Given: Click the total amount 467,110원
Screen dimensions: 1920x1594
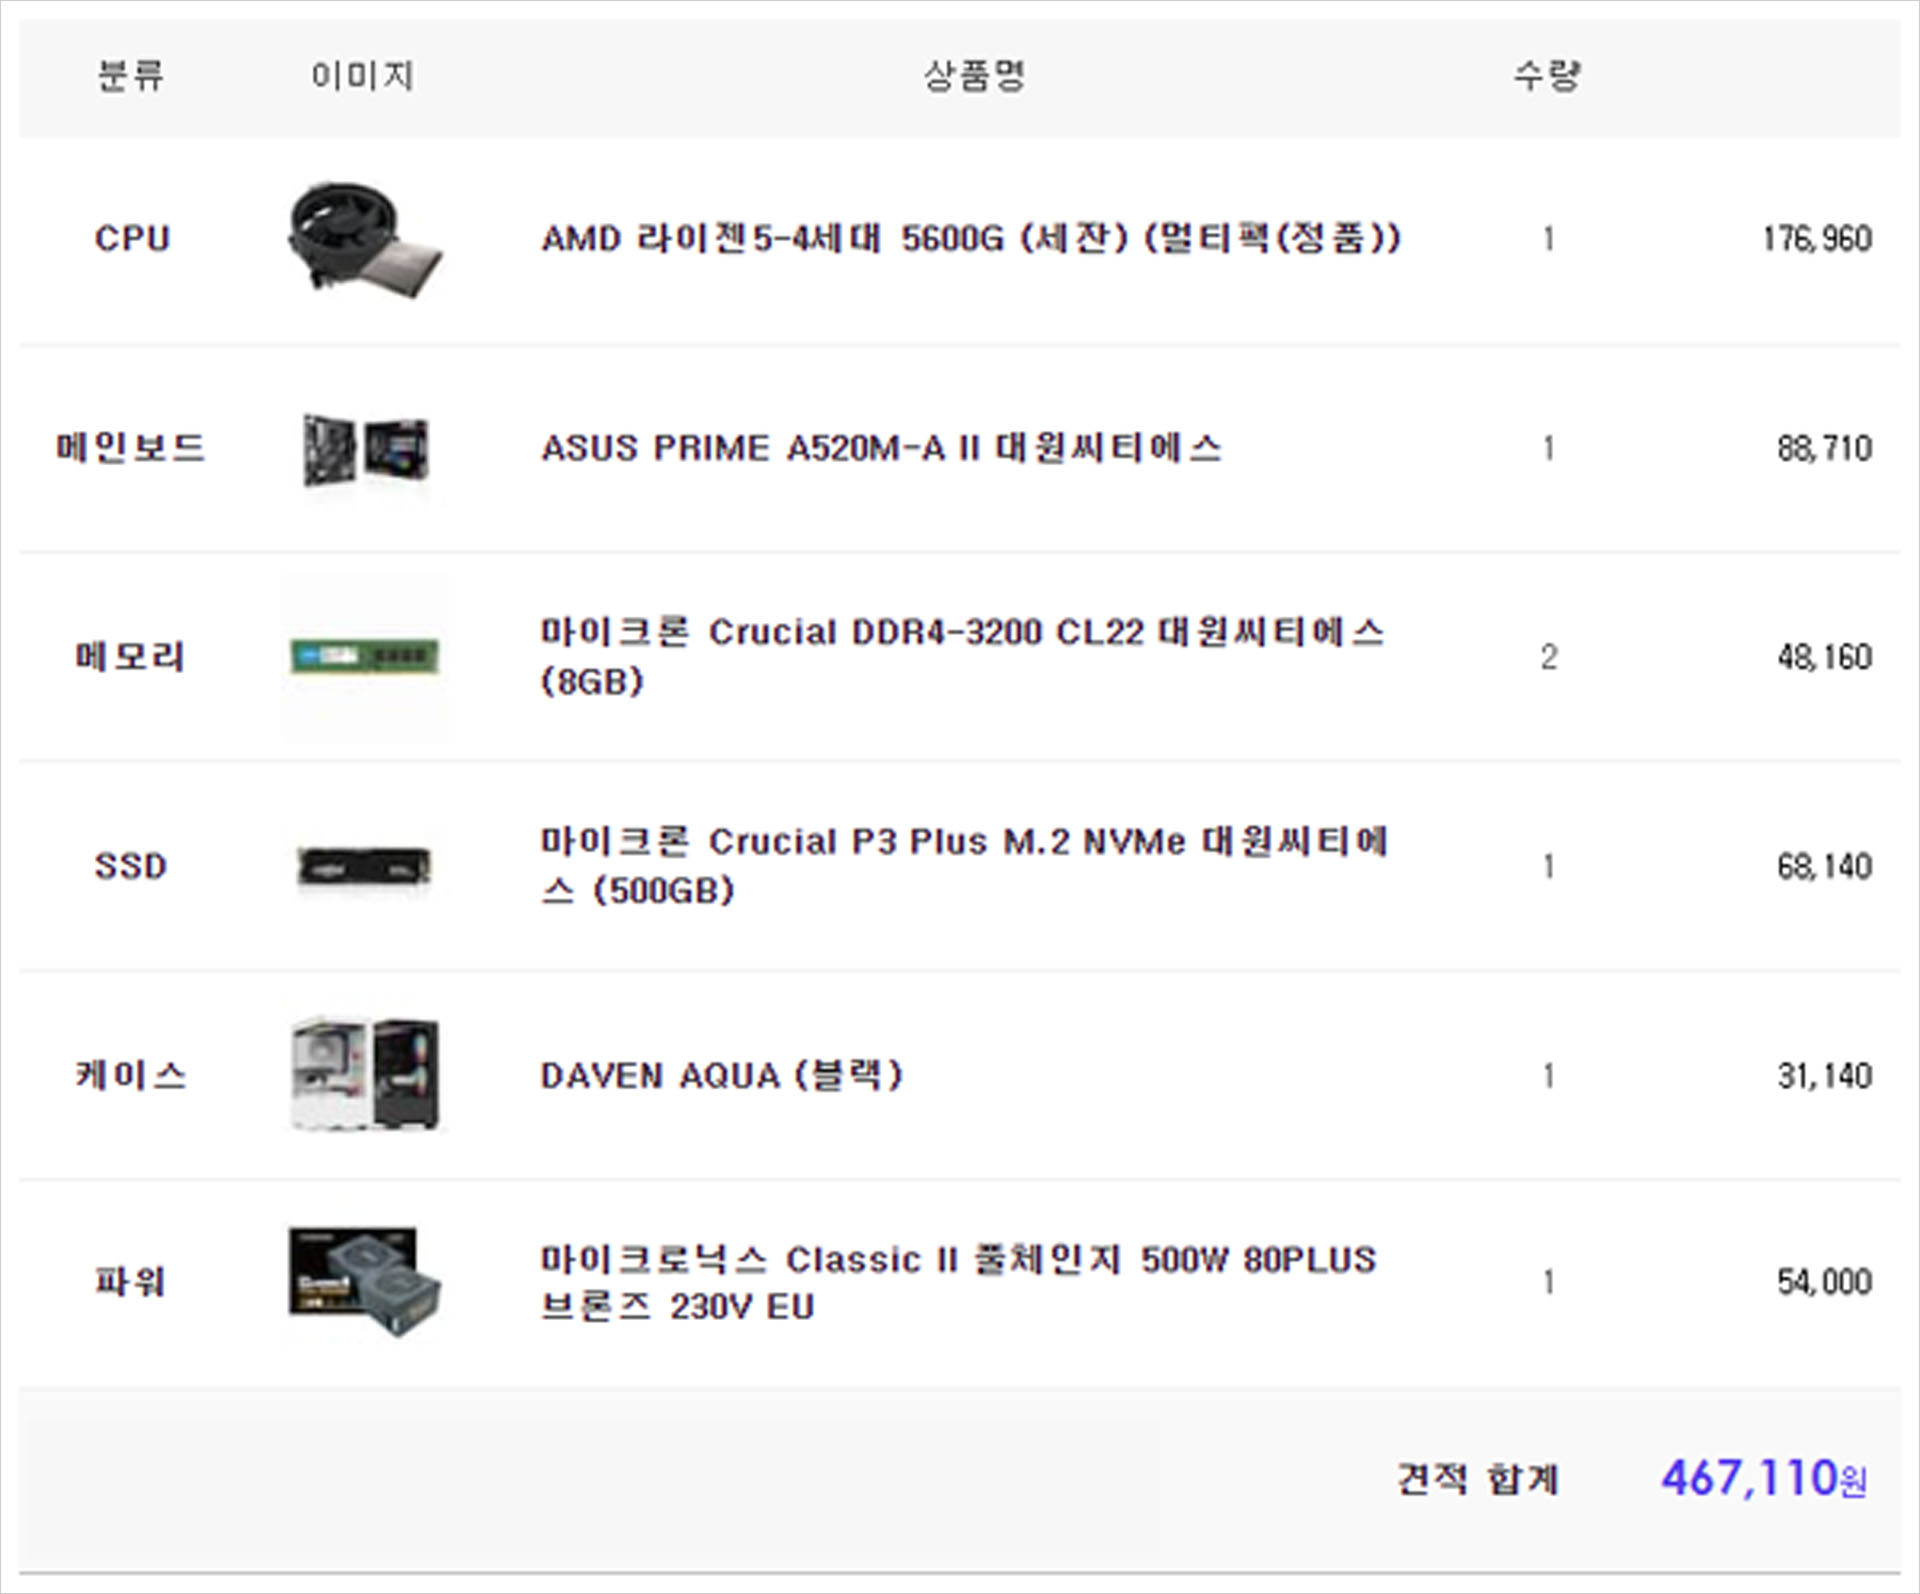Looking at the screenshot, I should [x=1764, y=1478].
